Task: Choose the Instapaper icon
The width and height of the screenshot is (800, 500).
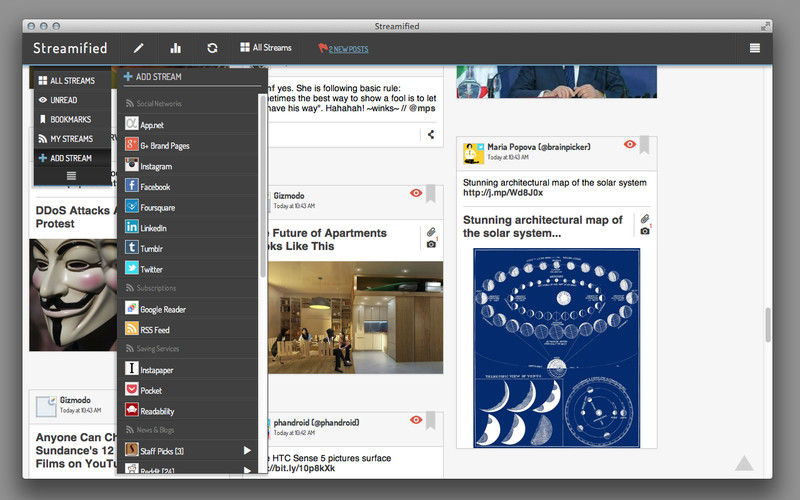Action: click(x=132, y=368)
